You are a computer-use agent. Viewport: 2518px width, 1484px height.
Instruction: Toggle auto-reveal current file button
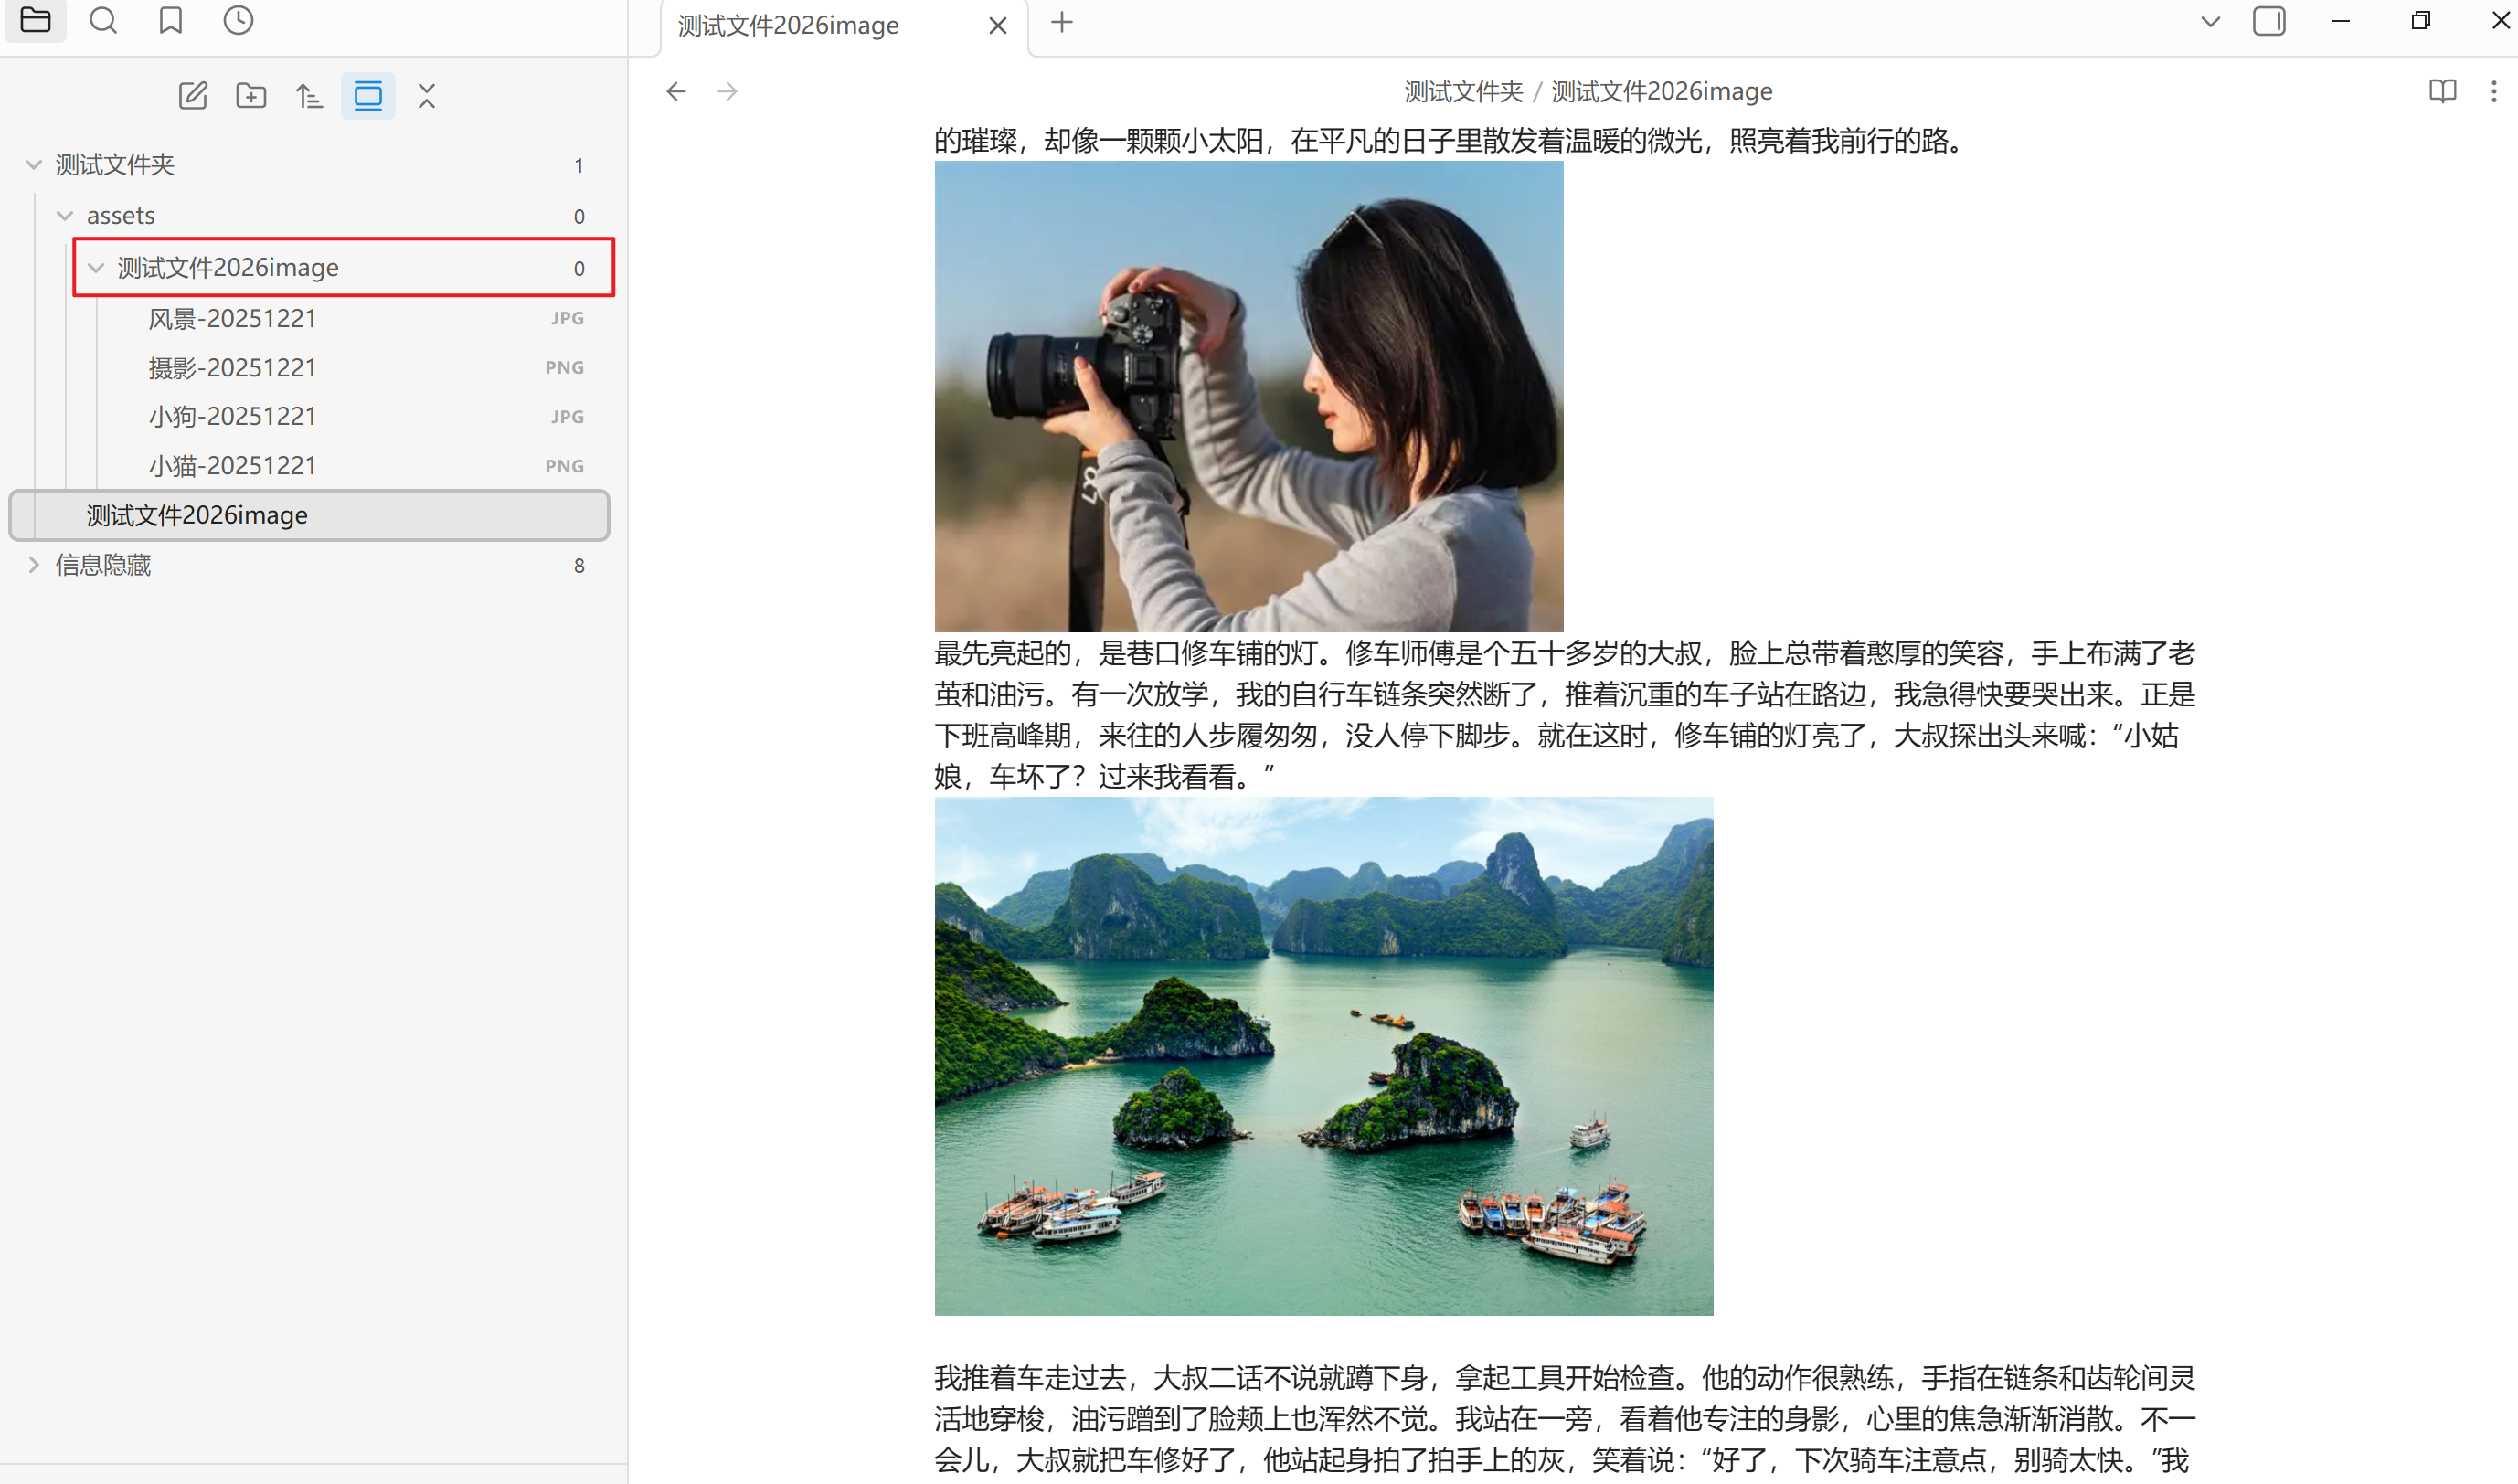pyautogui.click(x=368, y=96)
